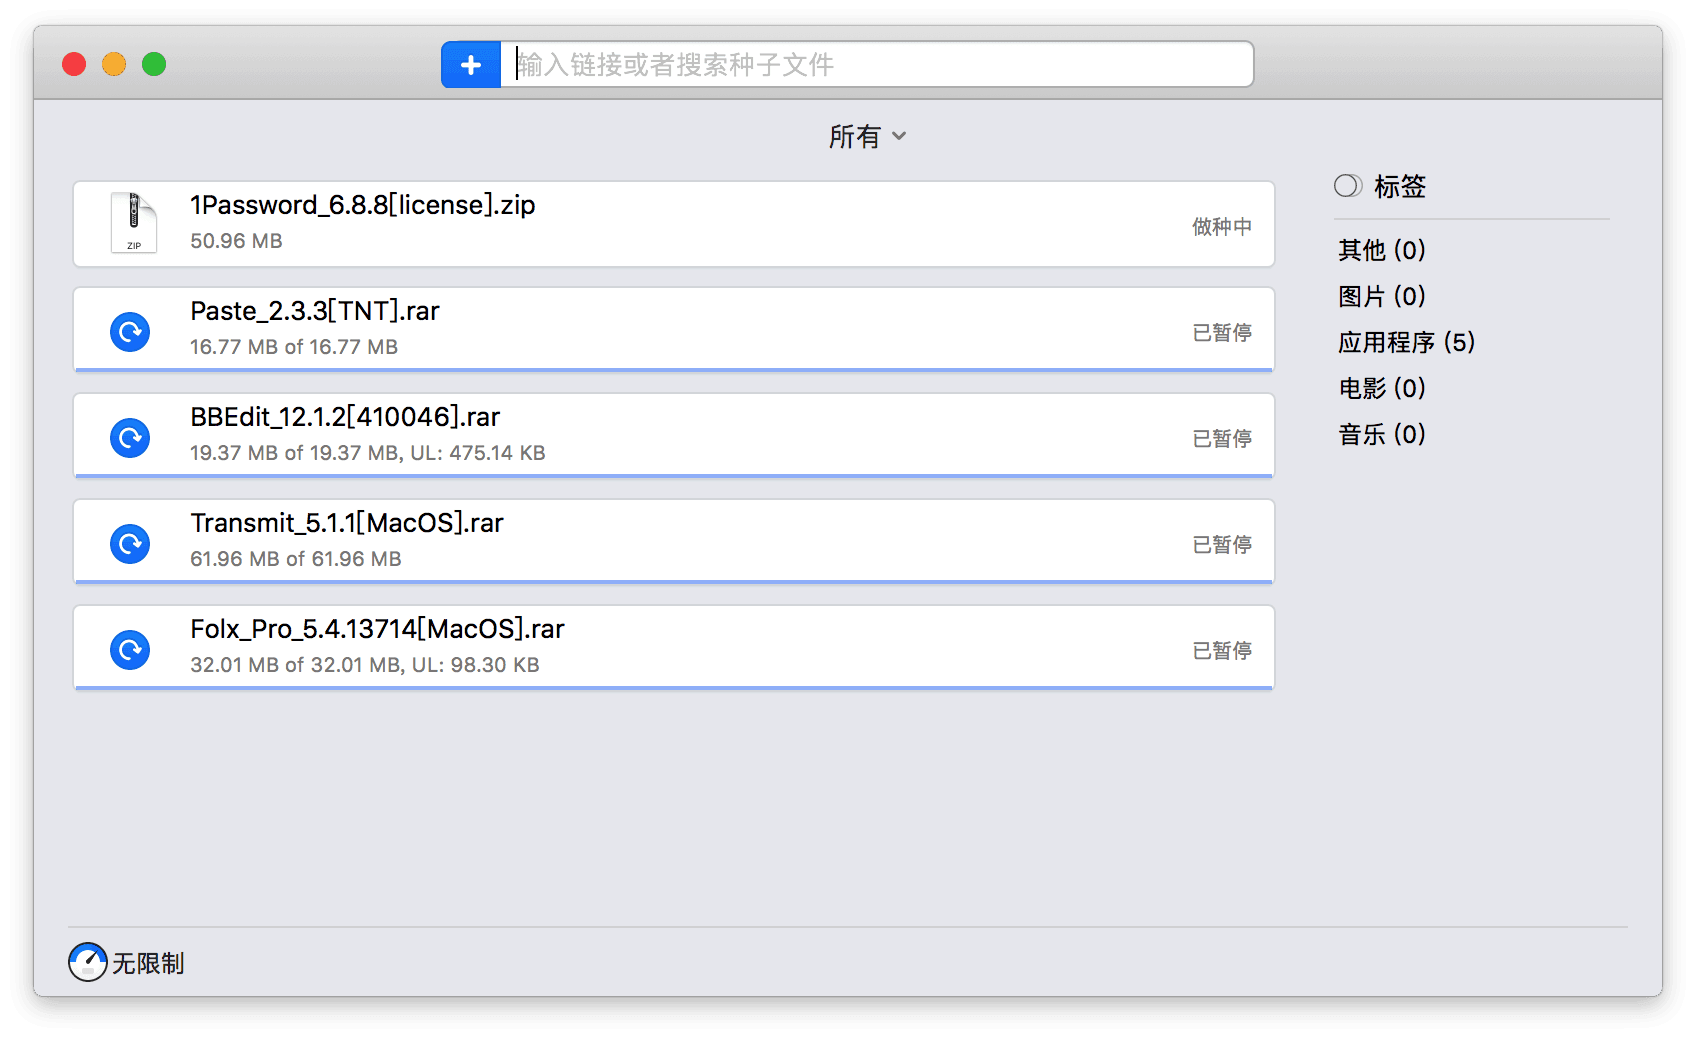Click the resume icon for Transmit_5.1.1[MacOS].rar
This screenshot has width=1696, height=1038.
(130, 544)
